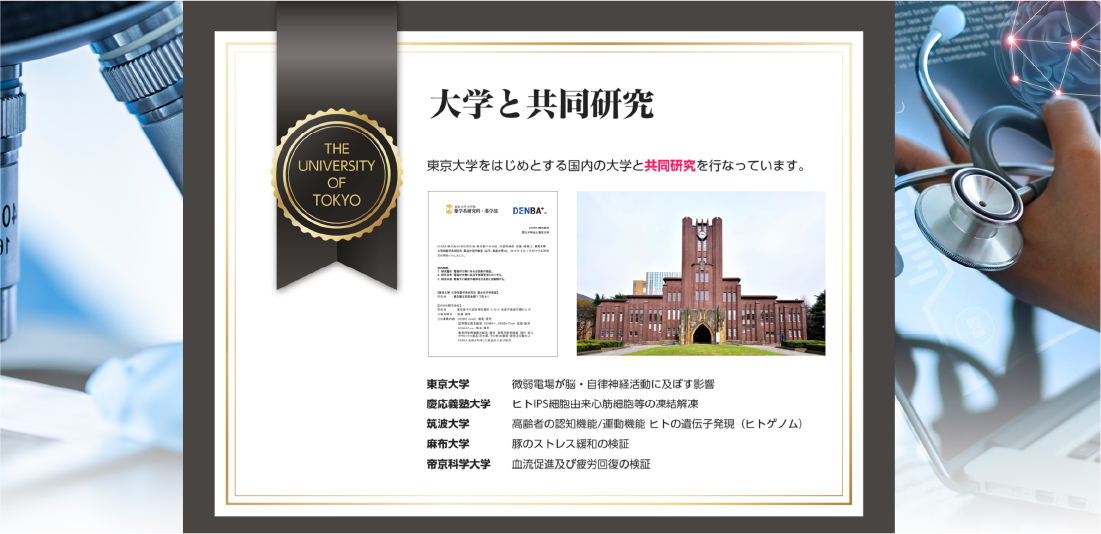Screen dimensions: 1101x534
Task: Click the text ヒトIPS細胞由来心筋細胞等の凍結解凍
Action: click(x=605, y=404)
